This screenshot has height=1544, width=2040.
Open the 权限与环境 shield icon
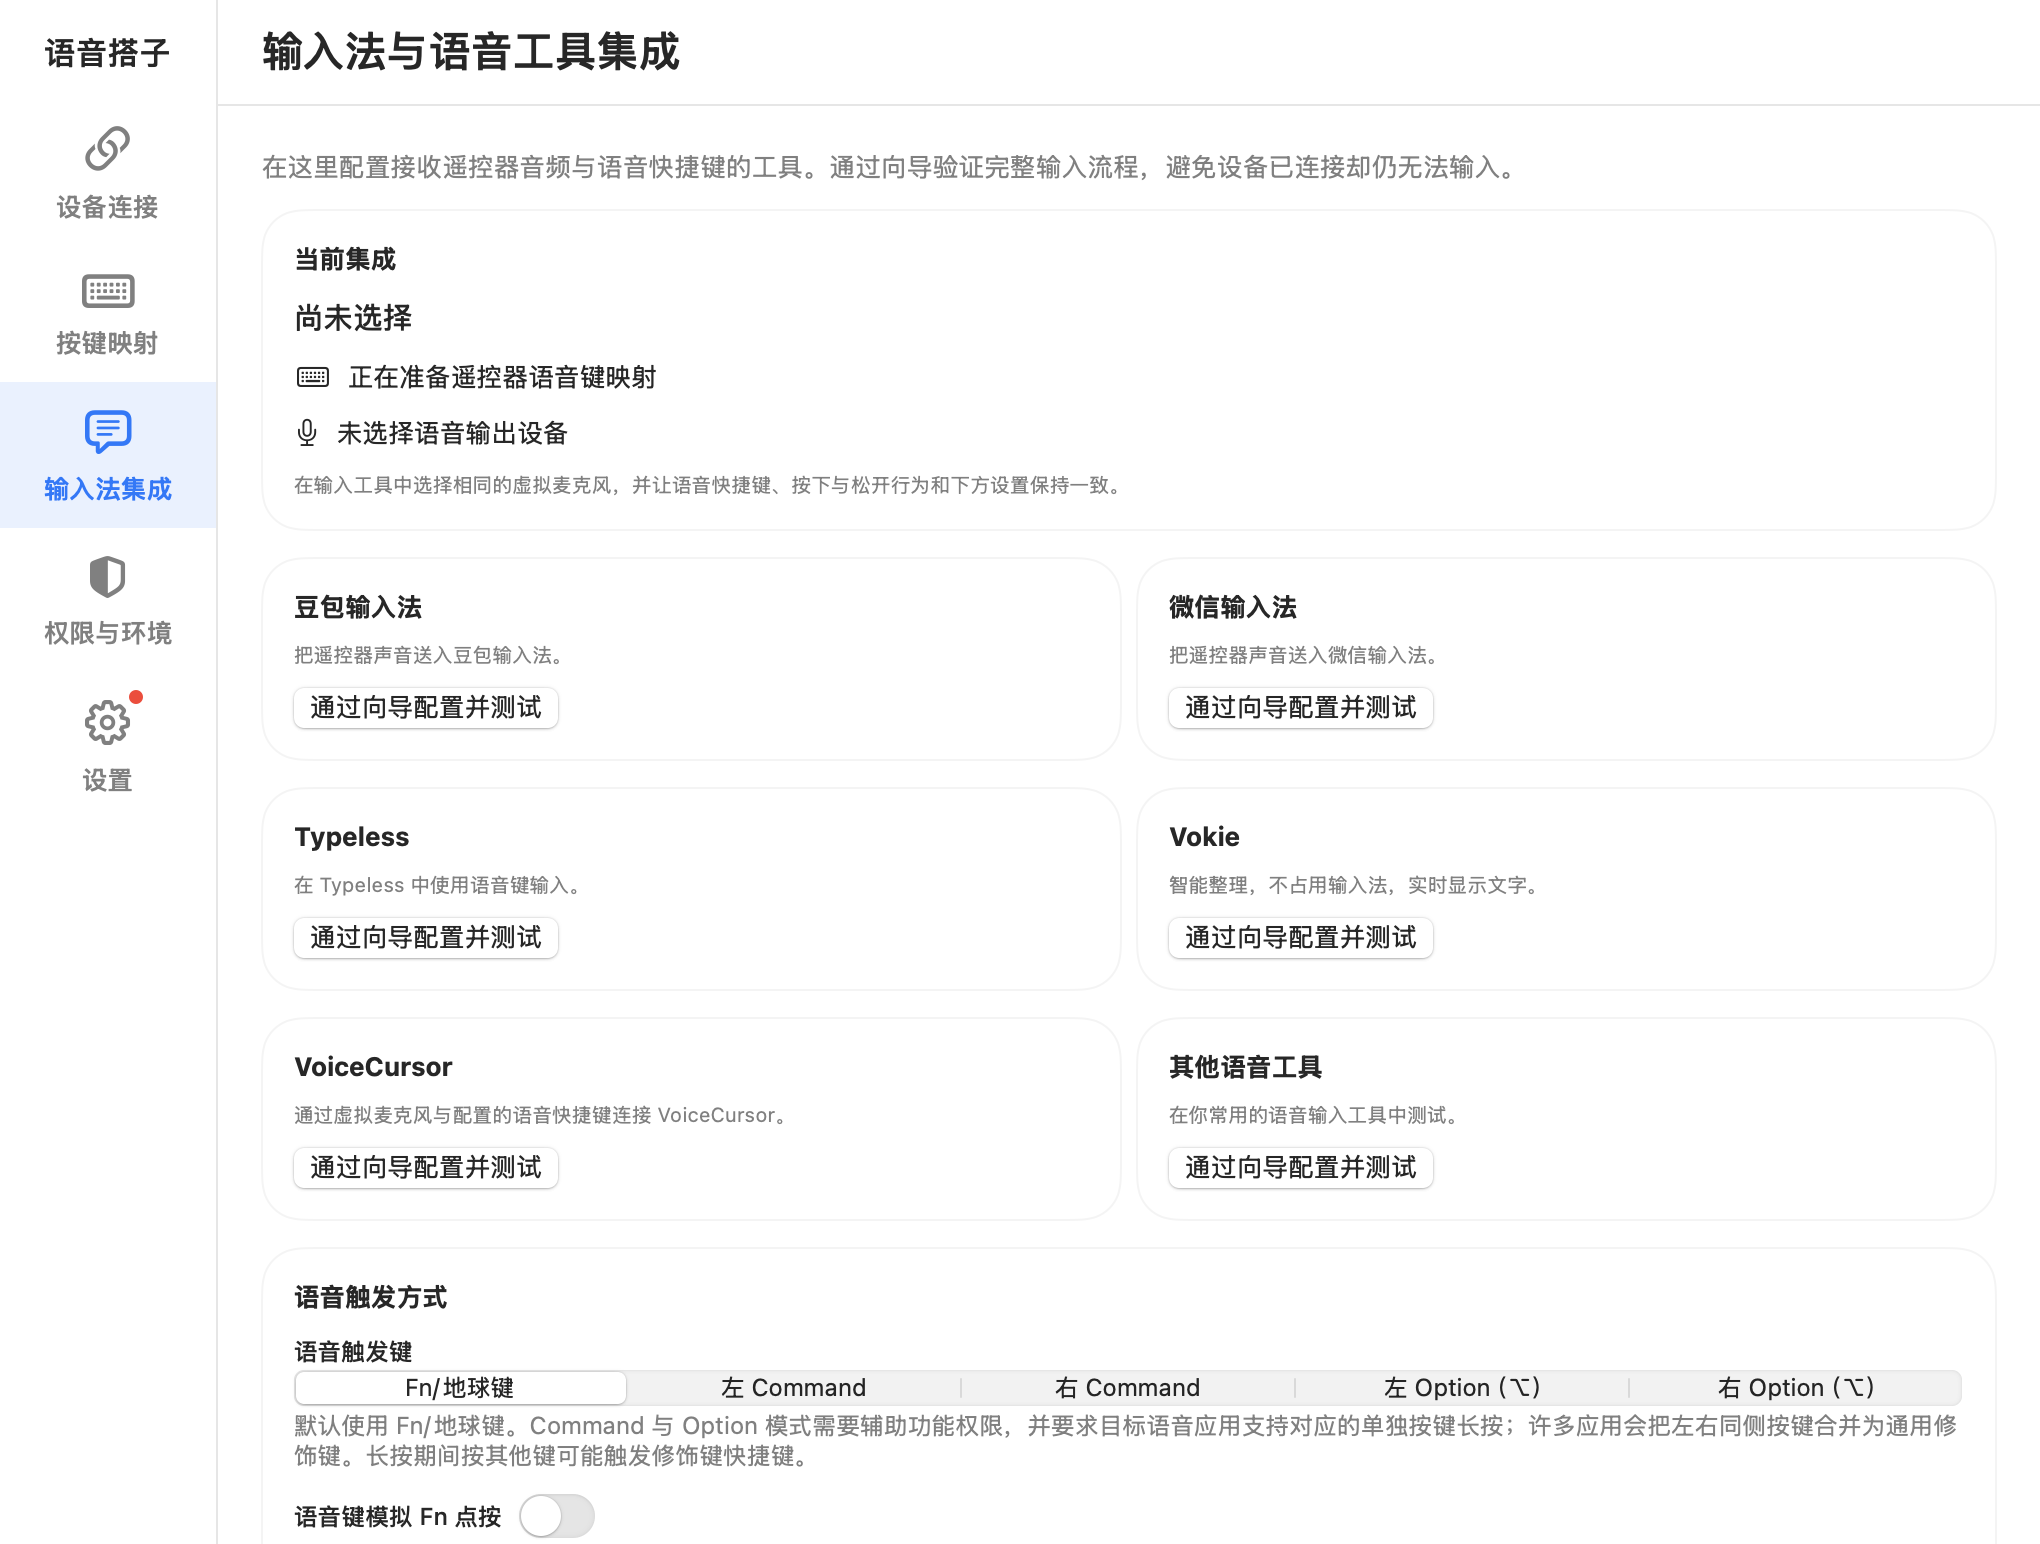pyautogui.click(x=107, y=577)
